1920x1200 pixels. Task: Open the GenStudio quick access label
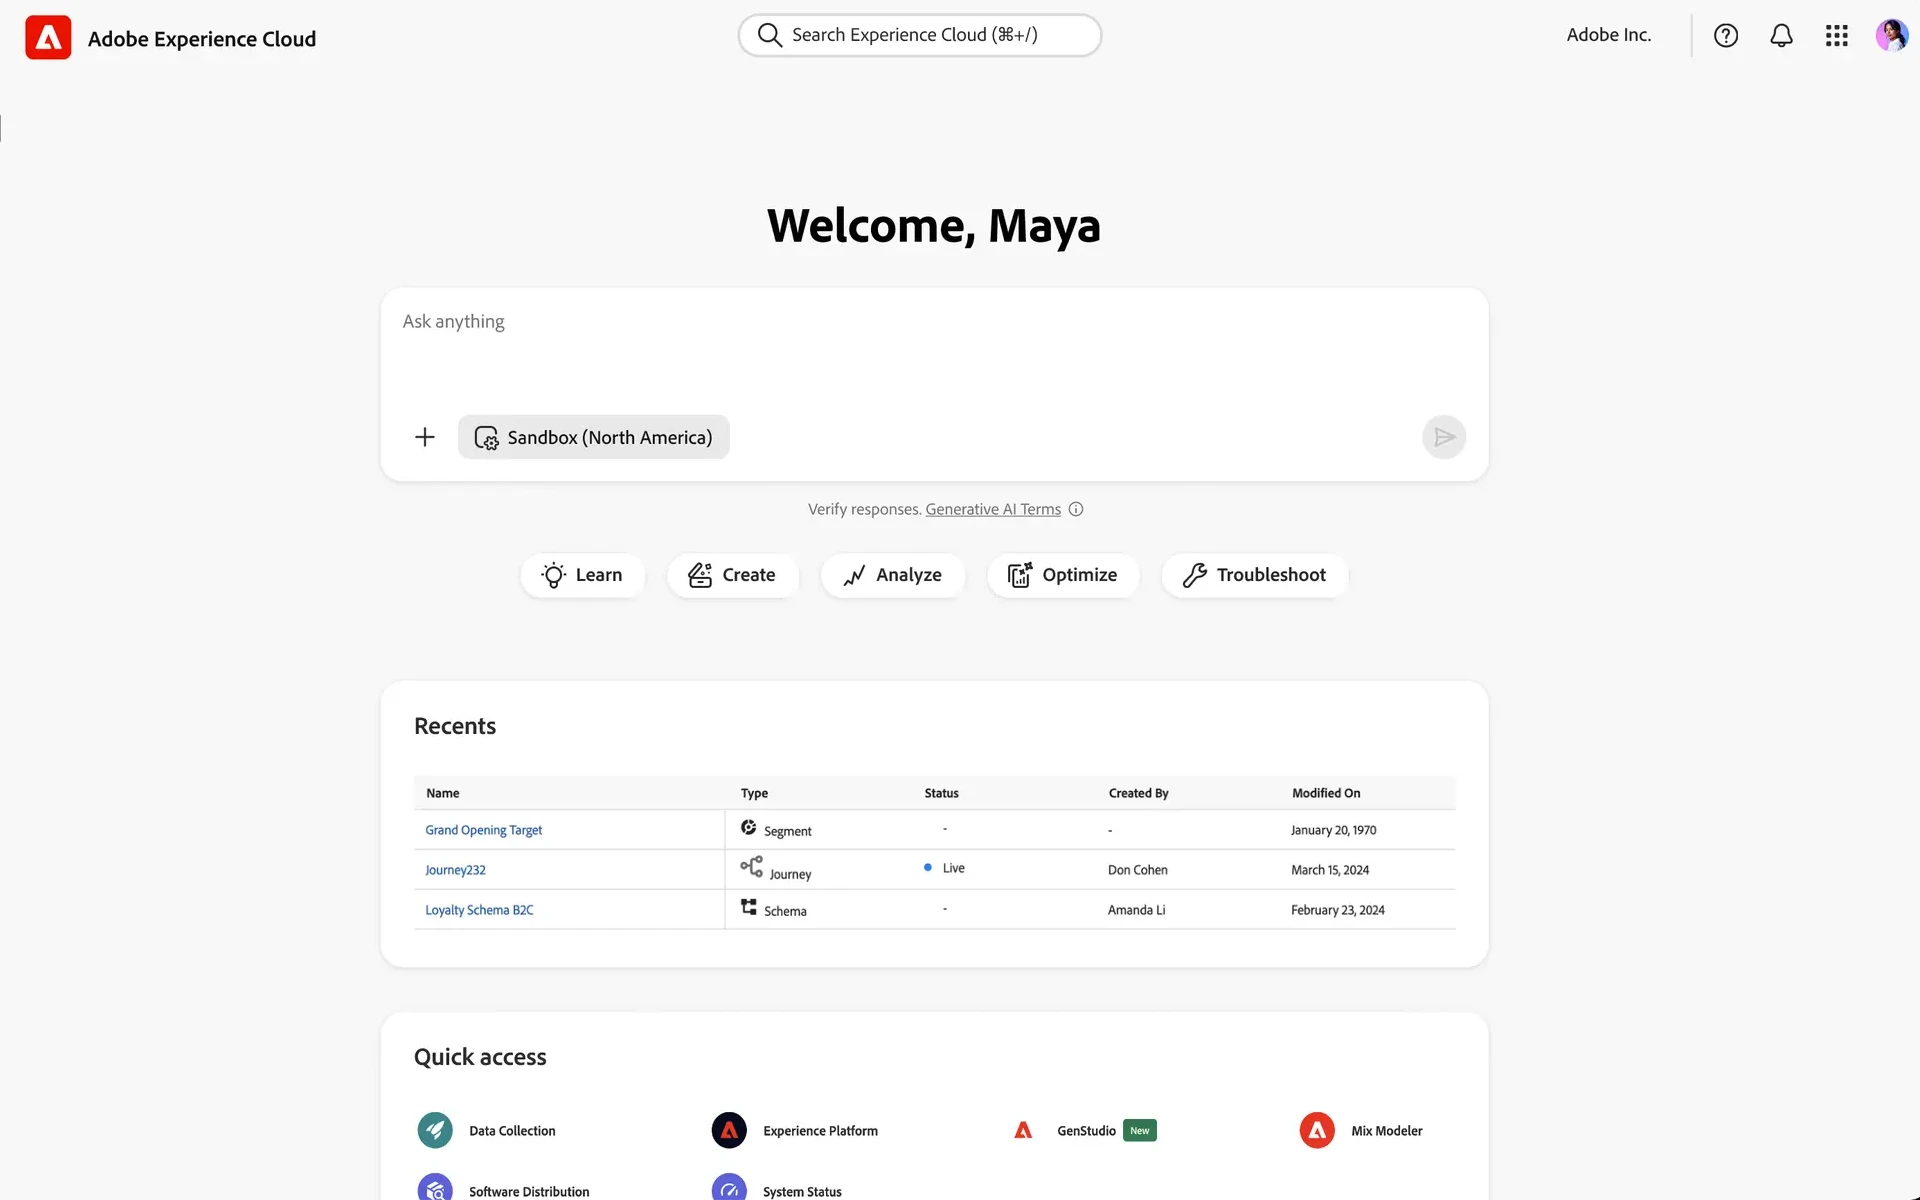1086,1131
